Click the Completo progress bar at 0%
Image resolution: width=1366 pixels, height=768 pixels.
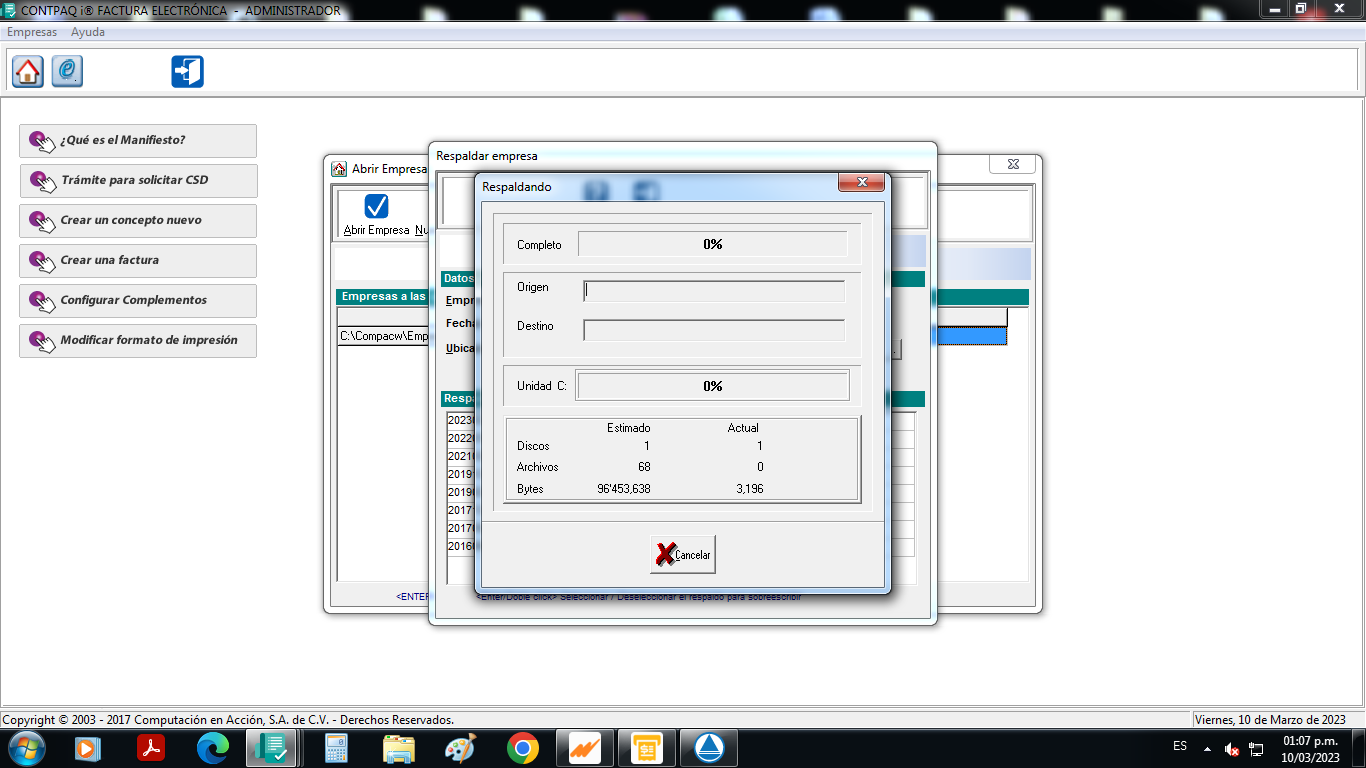pyautogui.click(x=713, y=244)
